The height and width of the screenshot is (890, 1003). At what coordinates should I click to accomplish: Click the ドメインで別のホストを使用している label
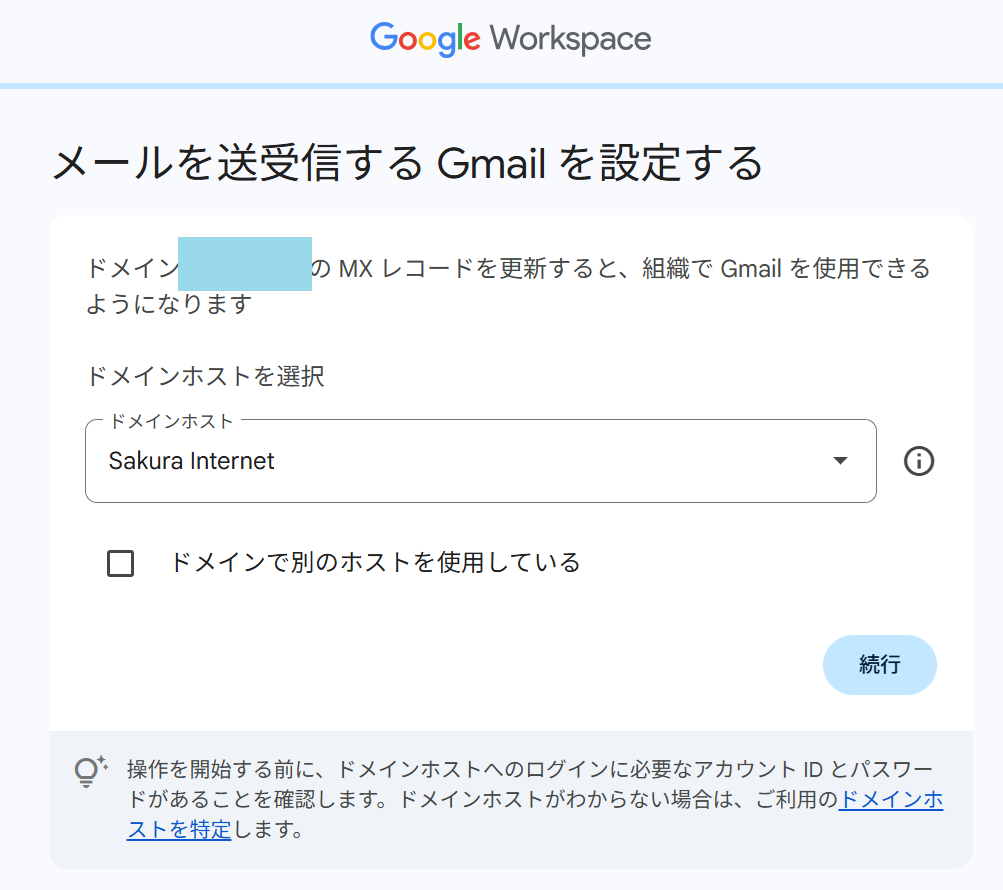tap(375, 562)
